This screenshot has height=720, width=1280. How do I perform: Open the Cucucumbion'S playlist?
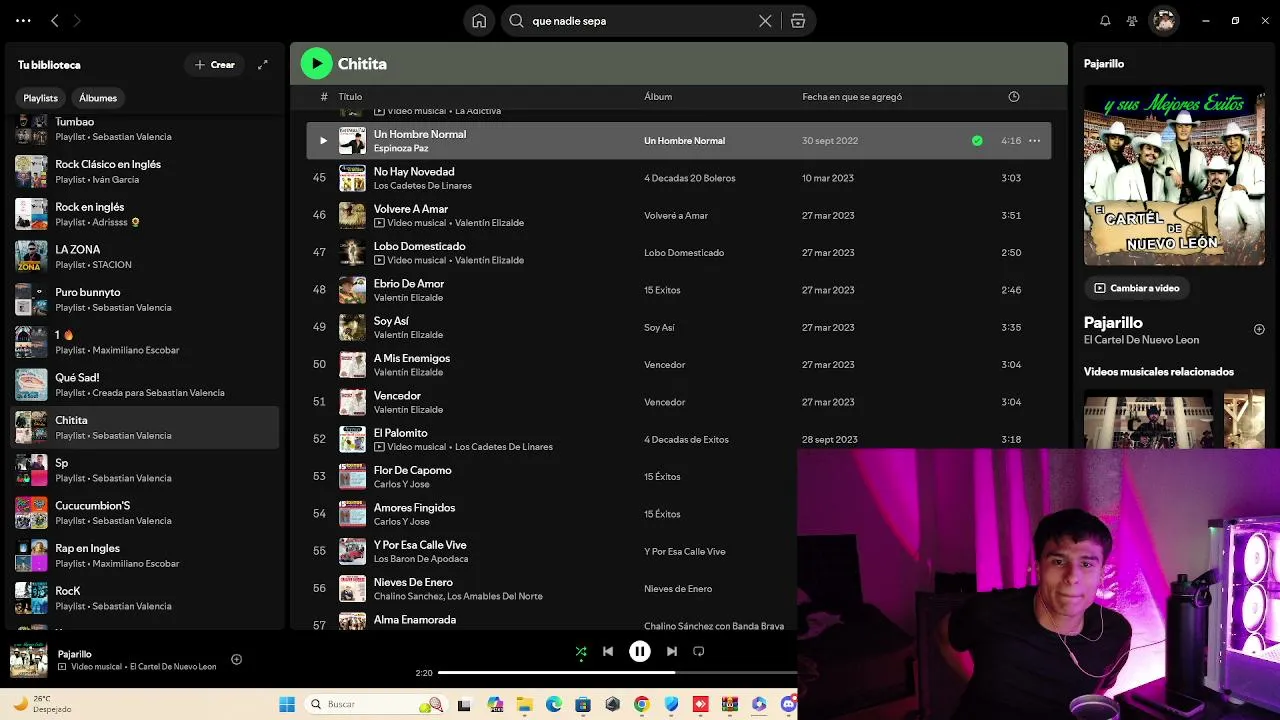145,513
